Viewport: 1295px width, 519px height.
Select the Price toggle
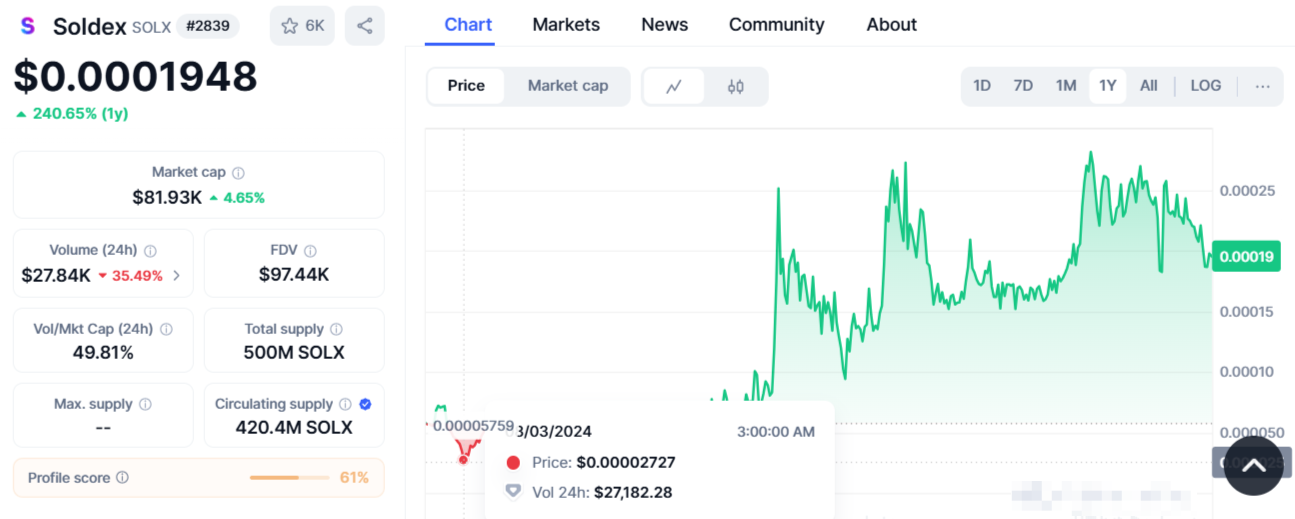[x=466, y=86]
